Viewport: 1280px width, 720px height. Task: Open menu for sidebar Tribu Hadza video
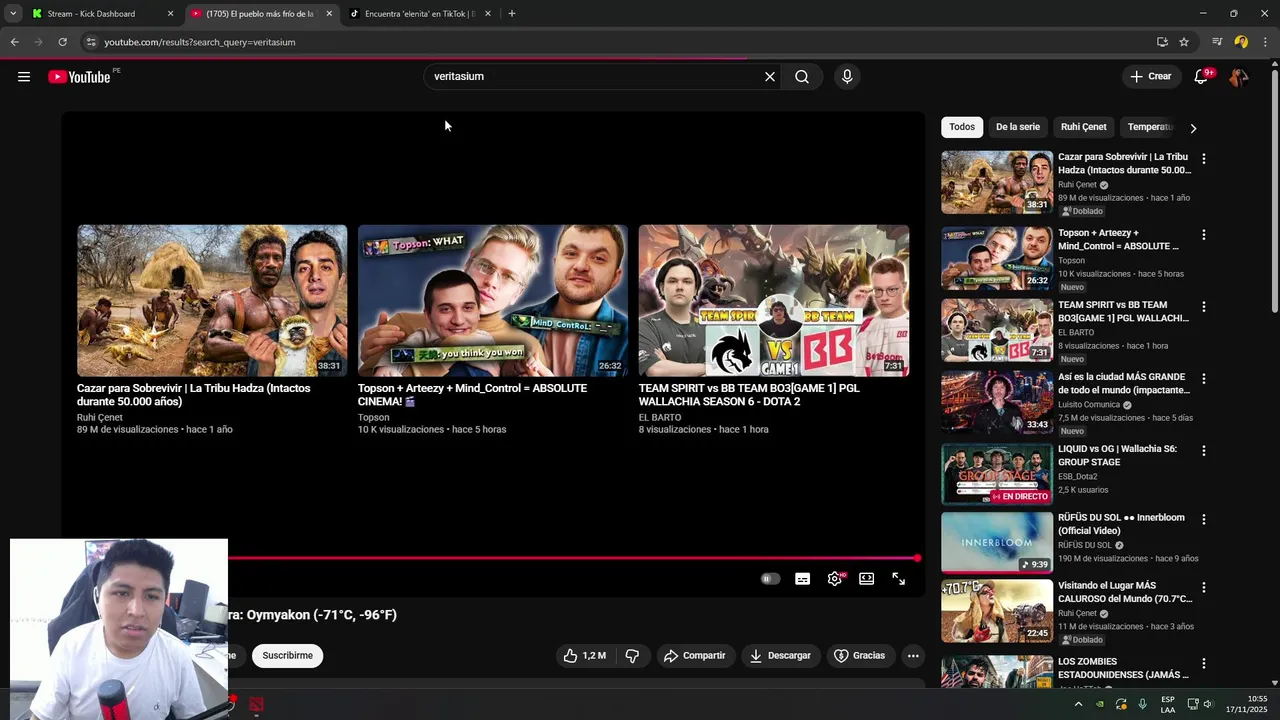tap(1204, 159)
